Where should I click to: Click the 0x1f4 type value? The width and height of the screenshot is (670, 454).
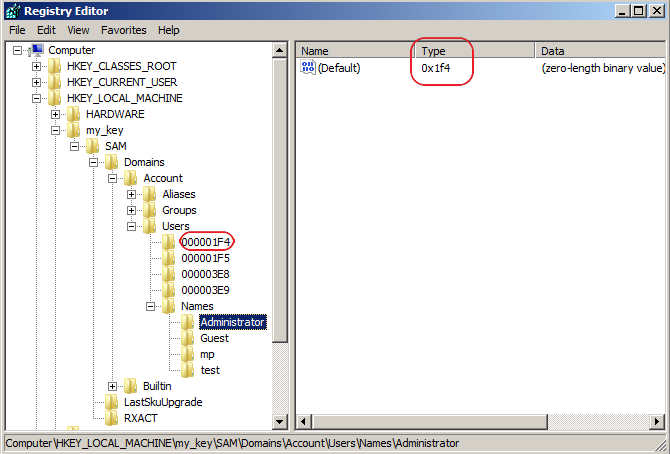(435, 68)
